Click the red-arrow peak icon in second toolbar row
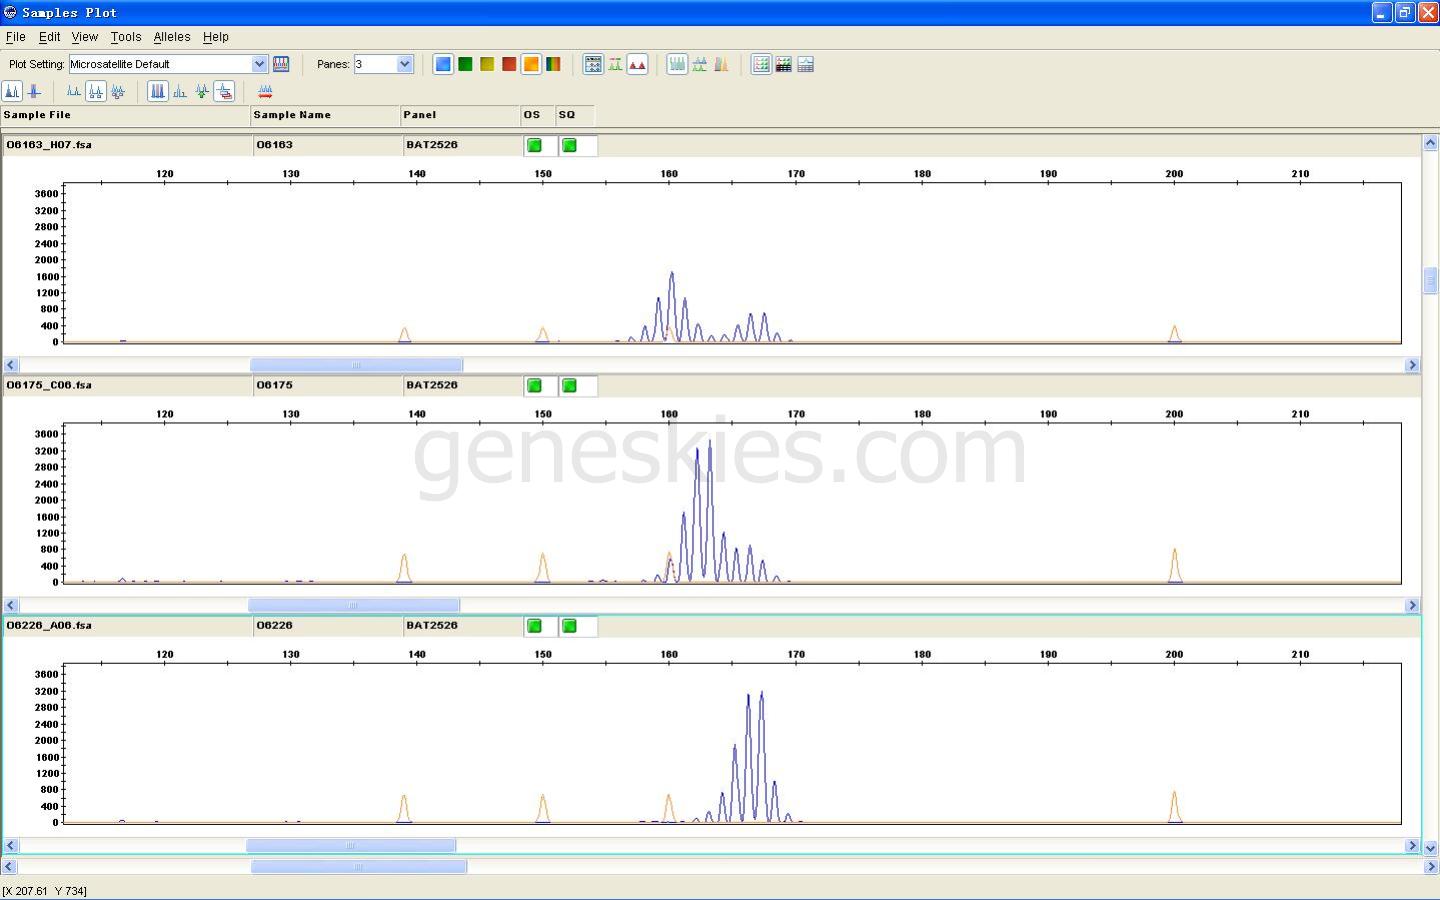The height and width of the screenshot is (900, 1440). tap(265, 91)
